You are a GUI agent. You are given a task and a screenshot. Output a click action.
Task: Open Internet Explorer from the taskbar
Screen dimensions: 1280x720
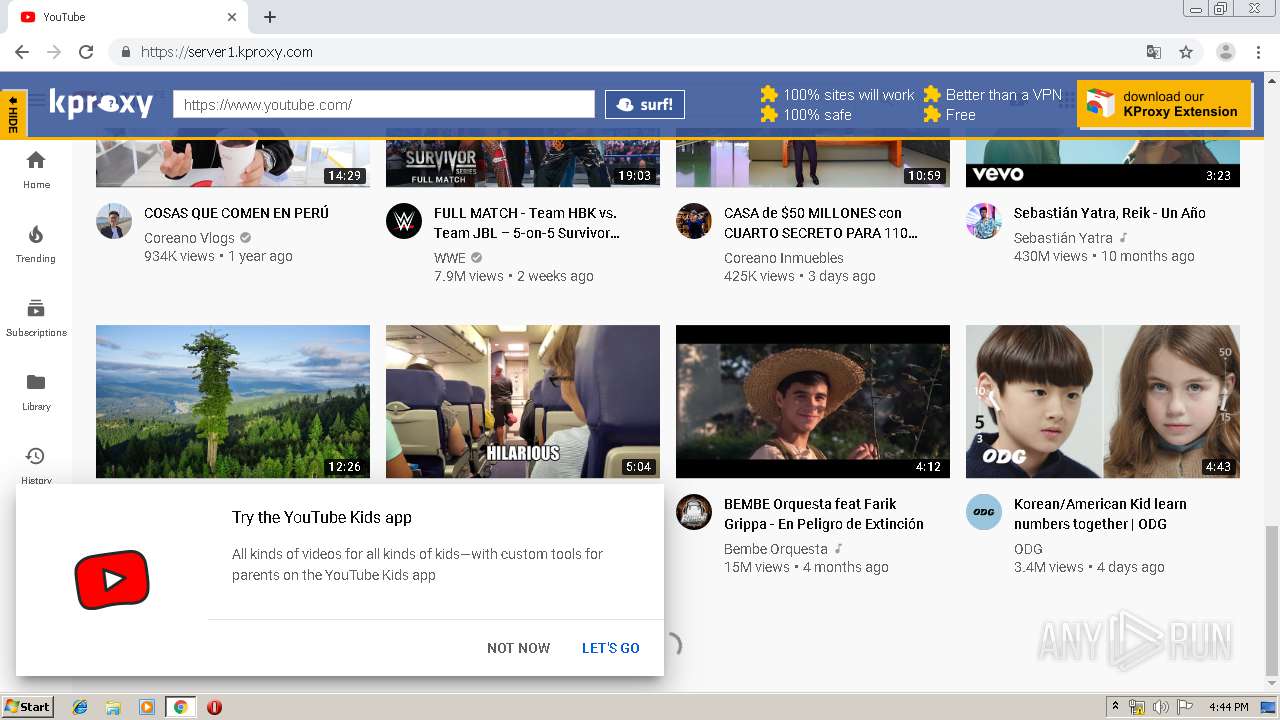click(x=80, y=707)
